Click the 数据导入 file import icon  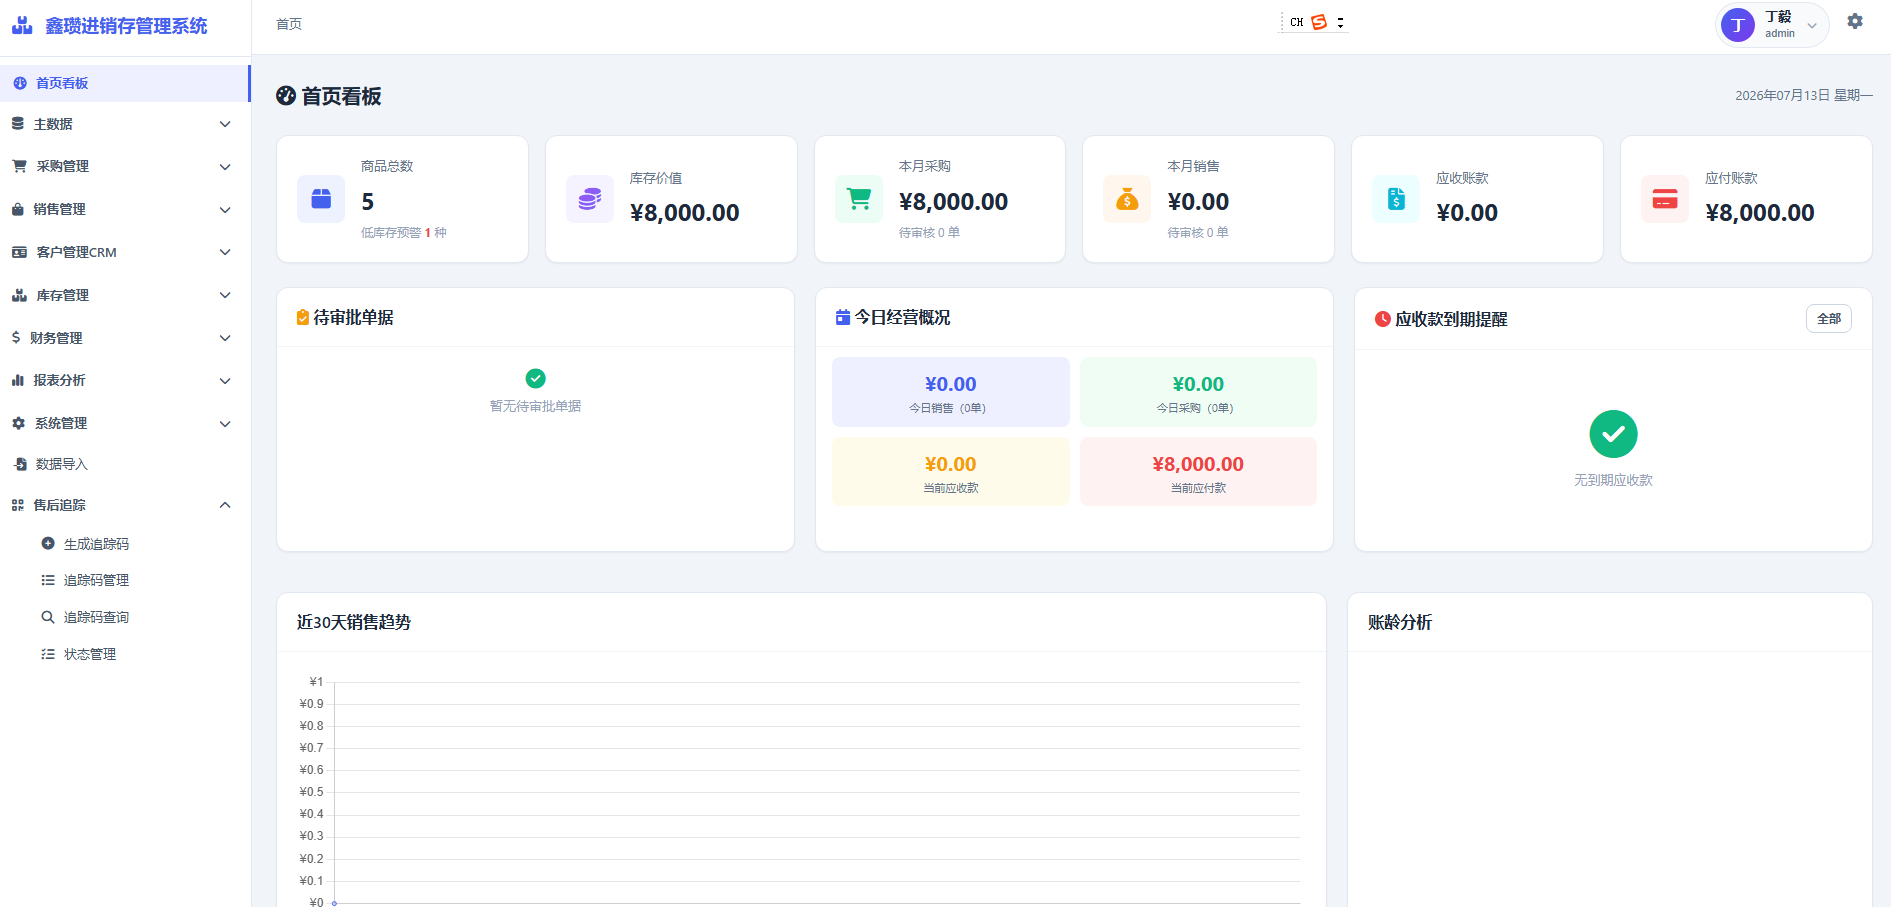coord(20,464)
